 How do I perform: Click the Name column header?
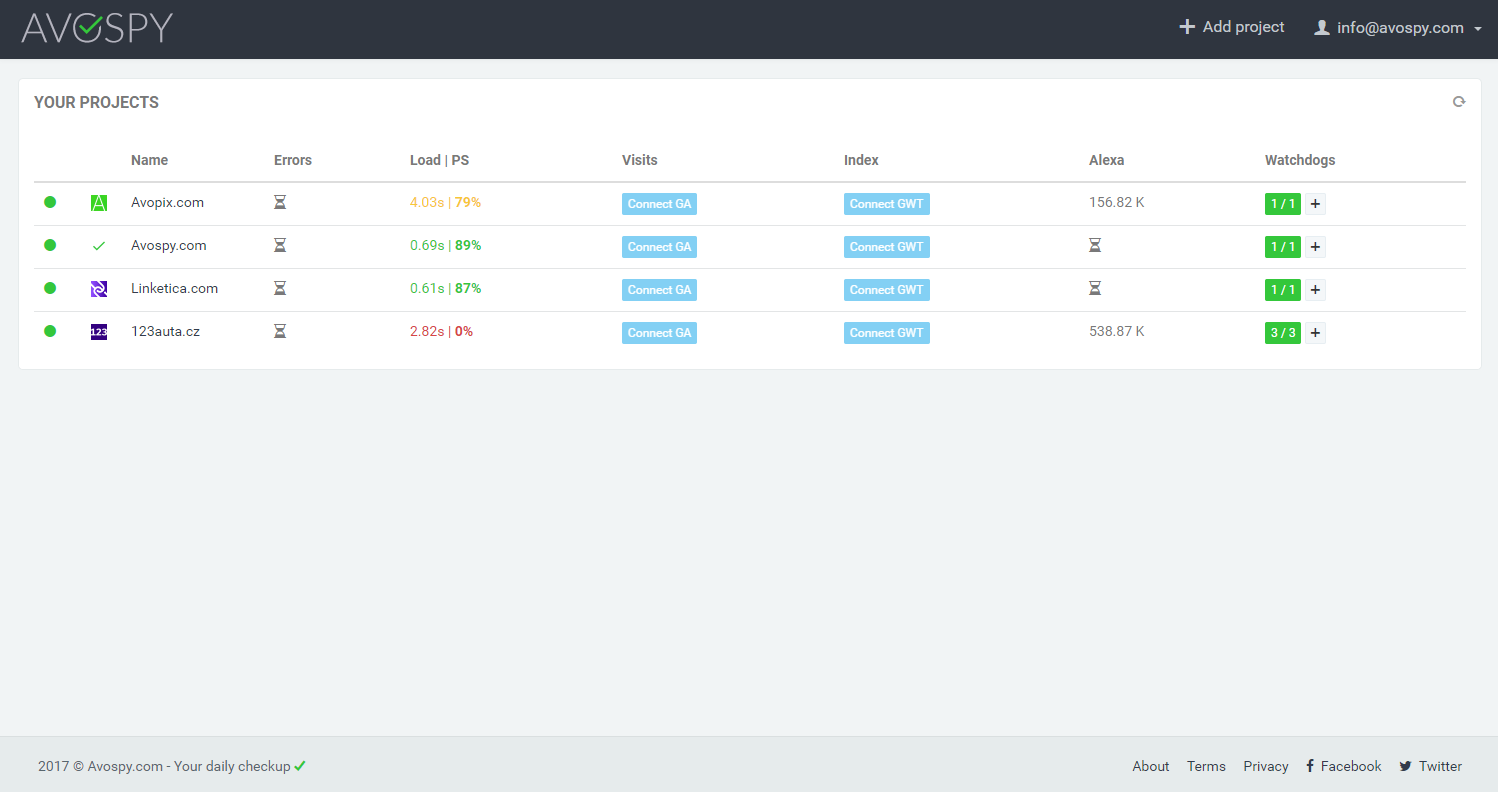[x=149, y=160]
